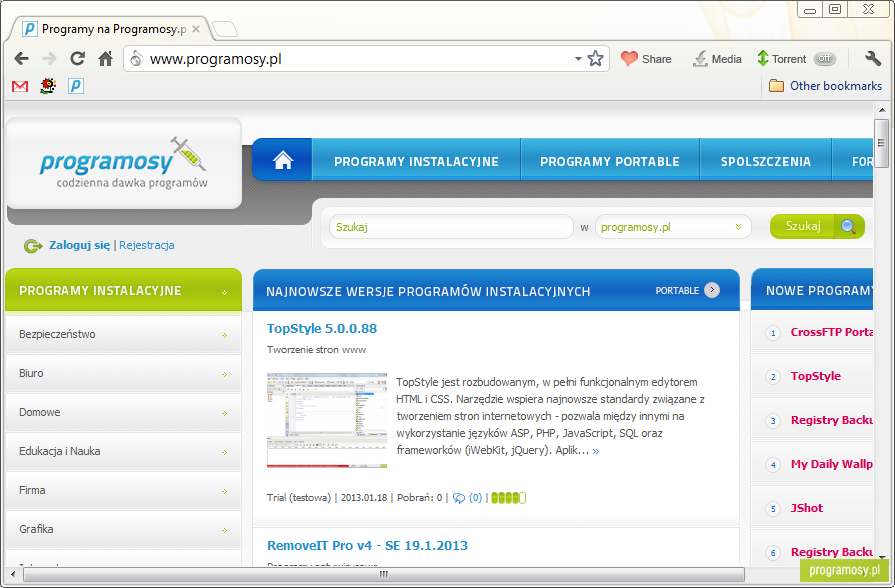Click the browser forward arrow
The width and height of the screenshot is (895, 588).
[50, 58]
